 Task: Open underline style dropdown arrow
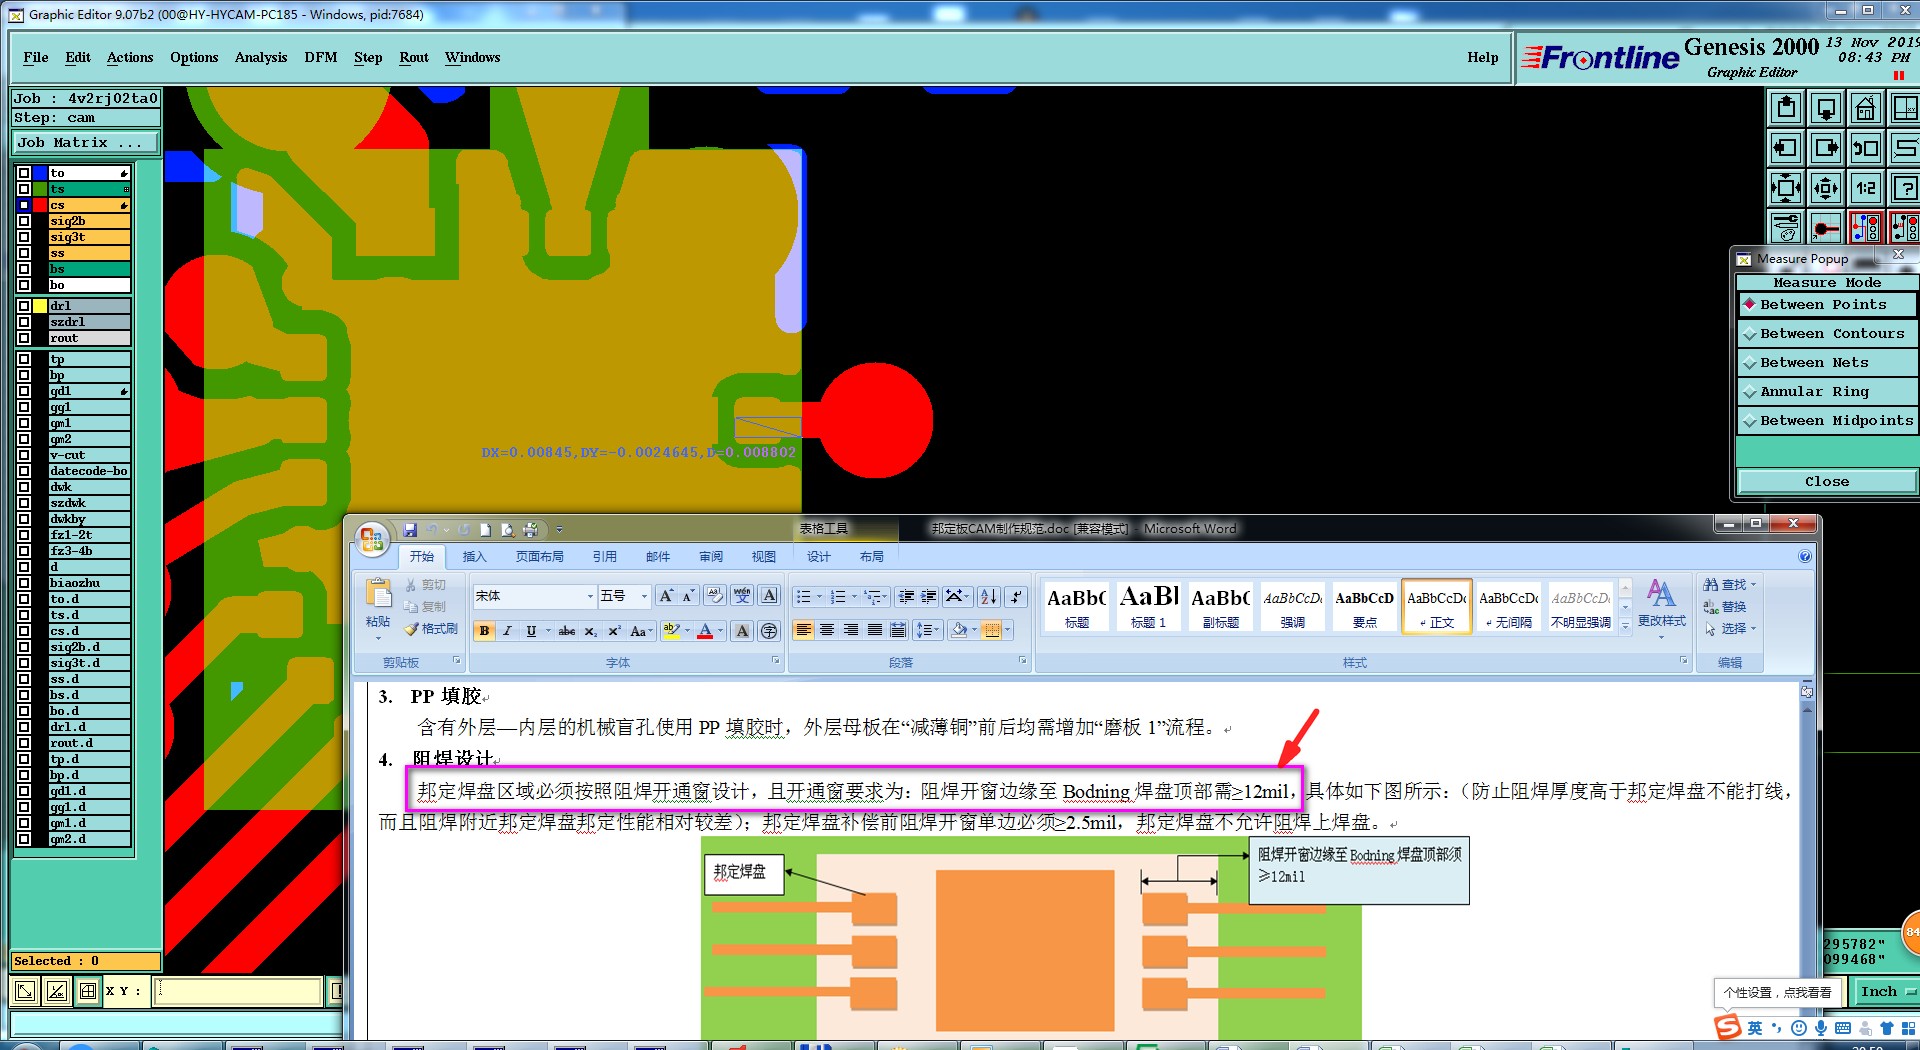pos(548,631)
